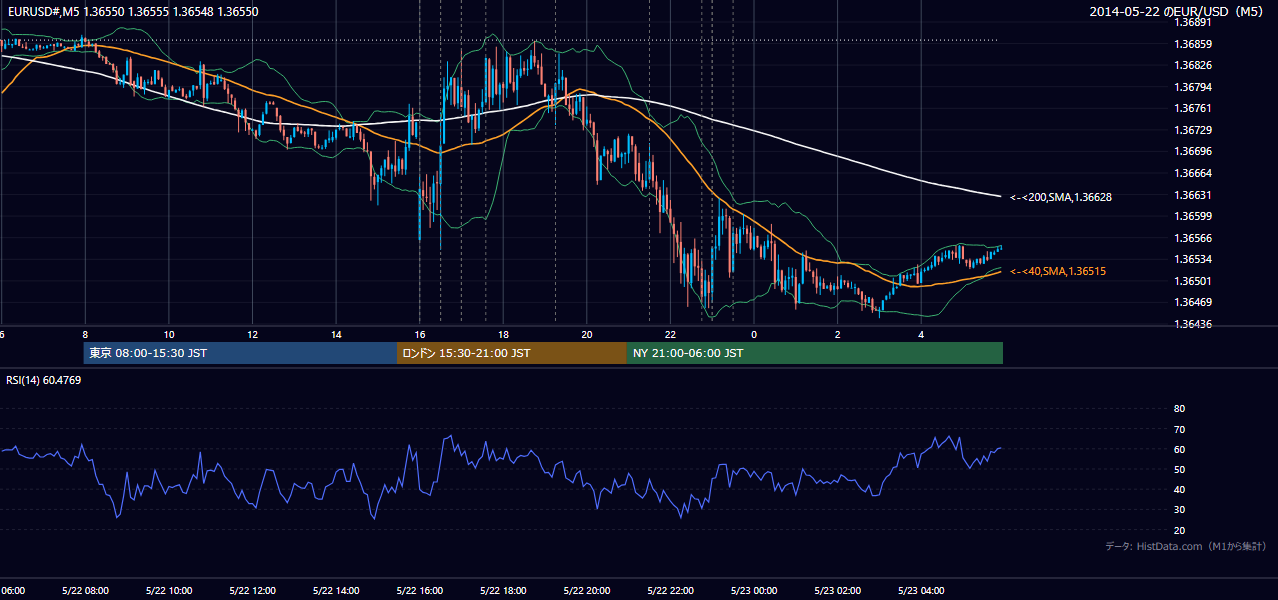Click the 1.36631 price axis label

[1192, 195]
